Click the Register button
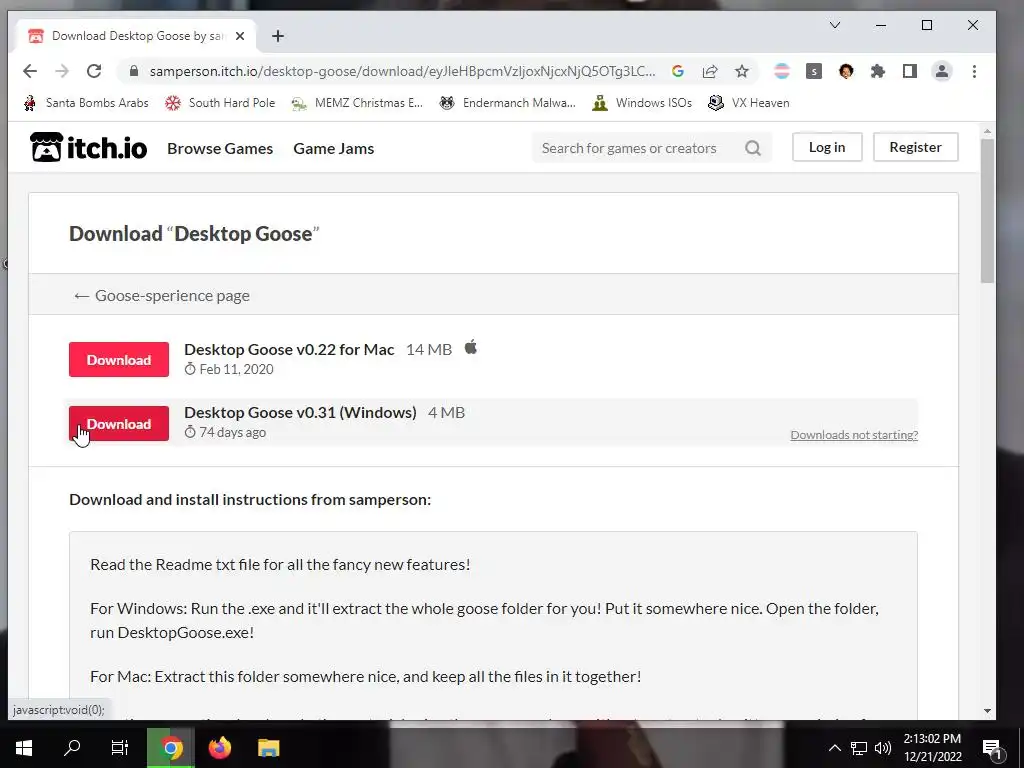The width and height of the screenshot is (1024, 768). 916,147
